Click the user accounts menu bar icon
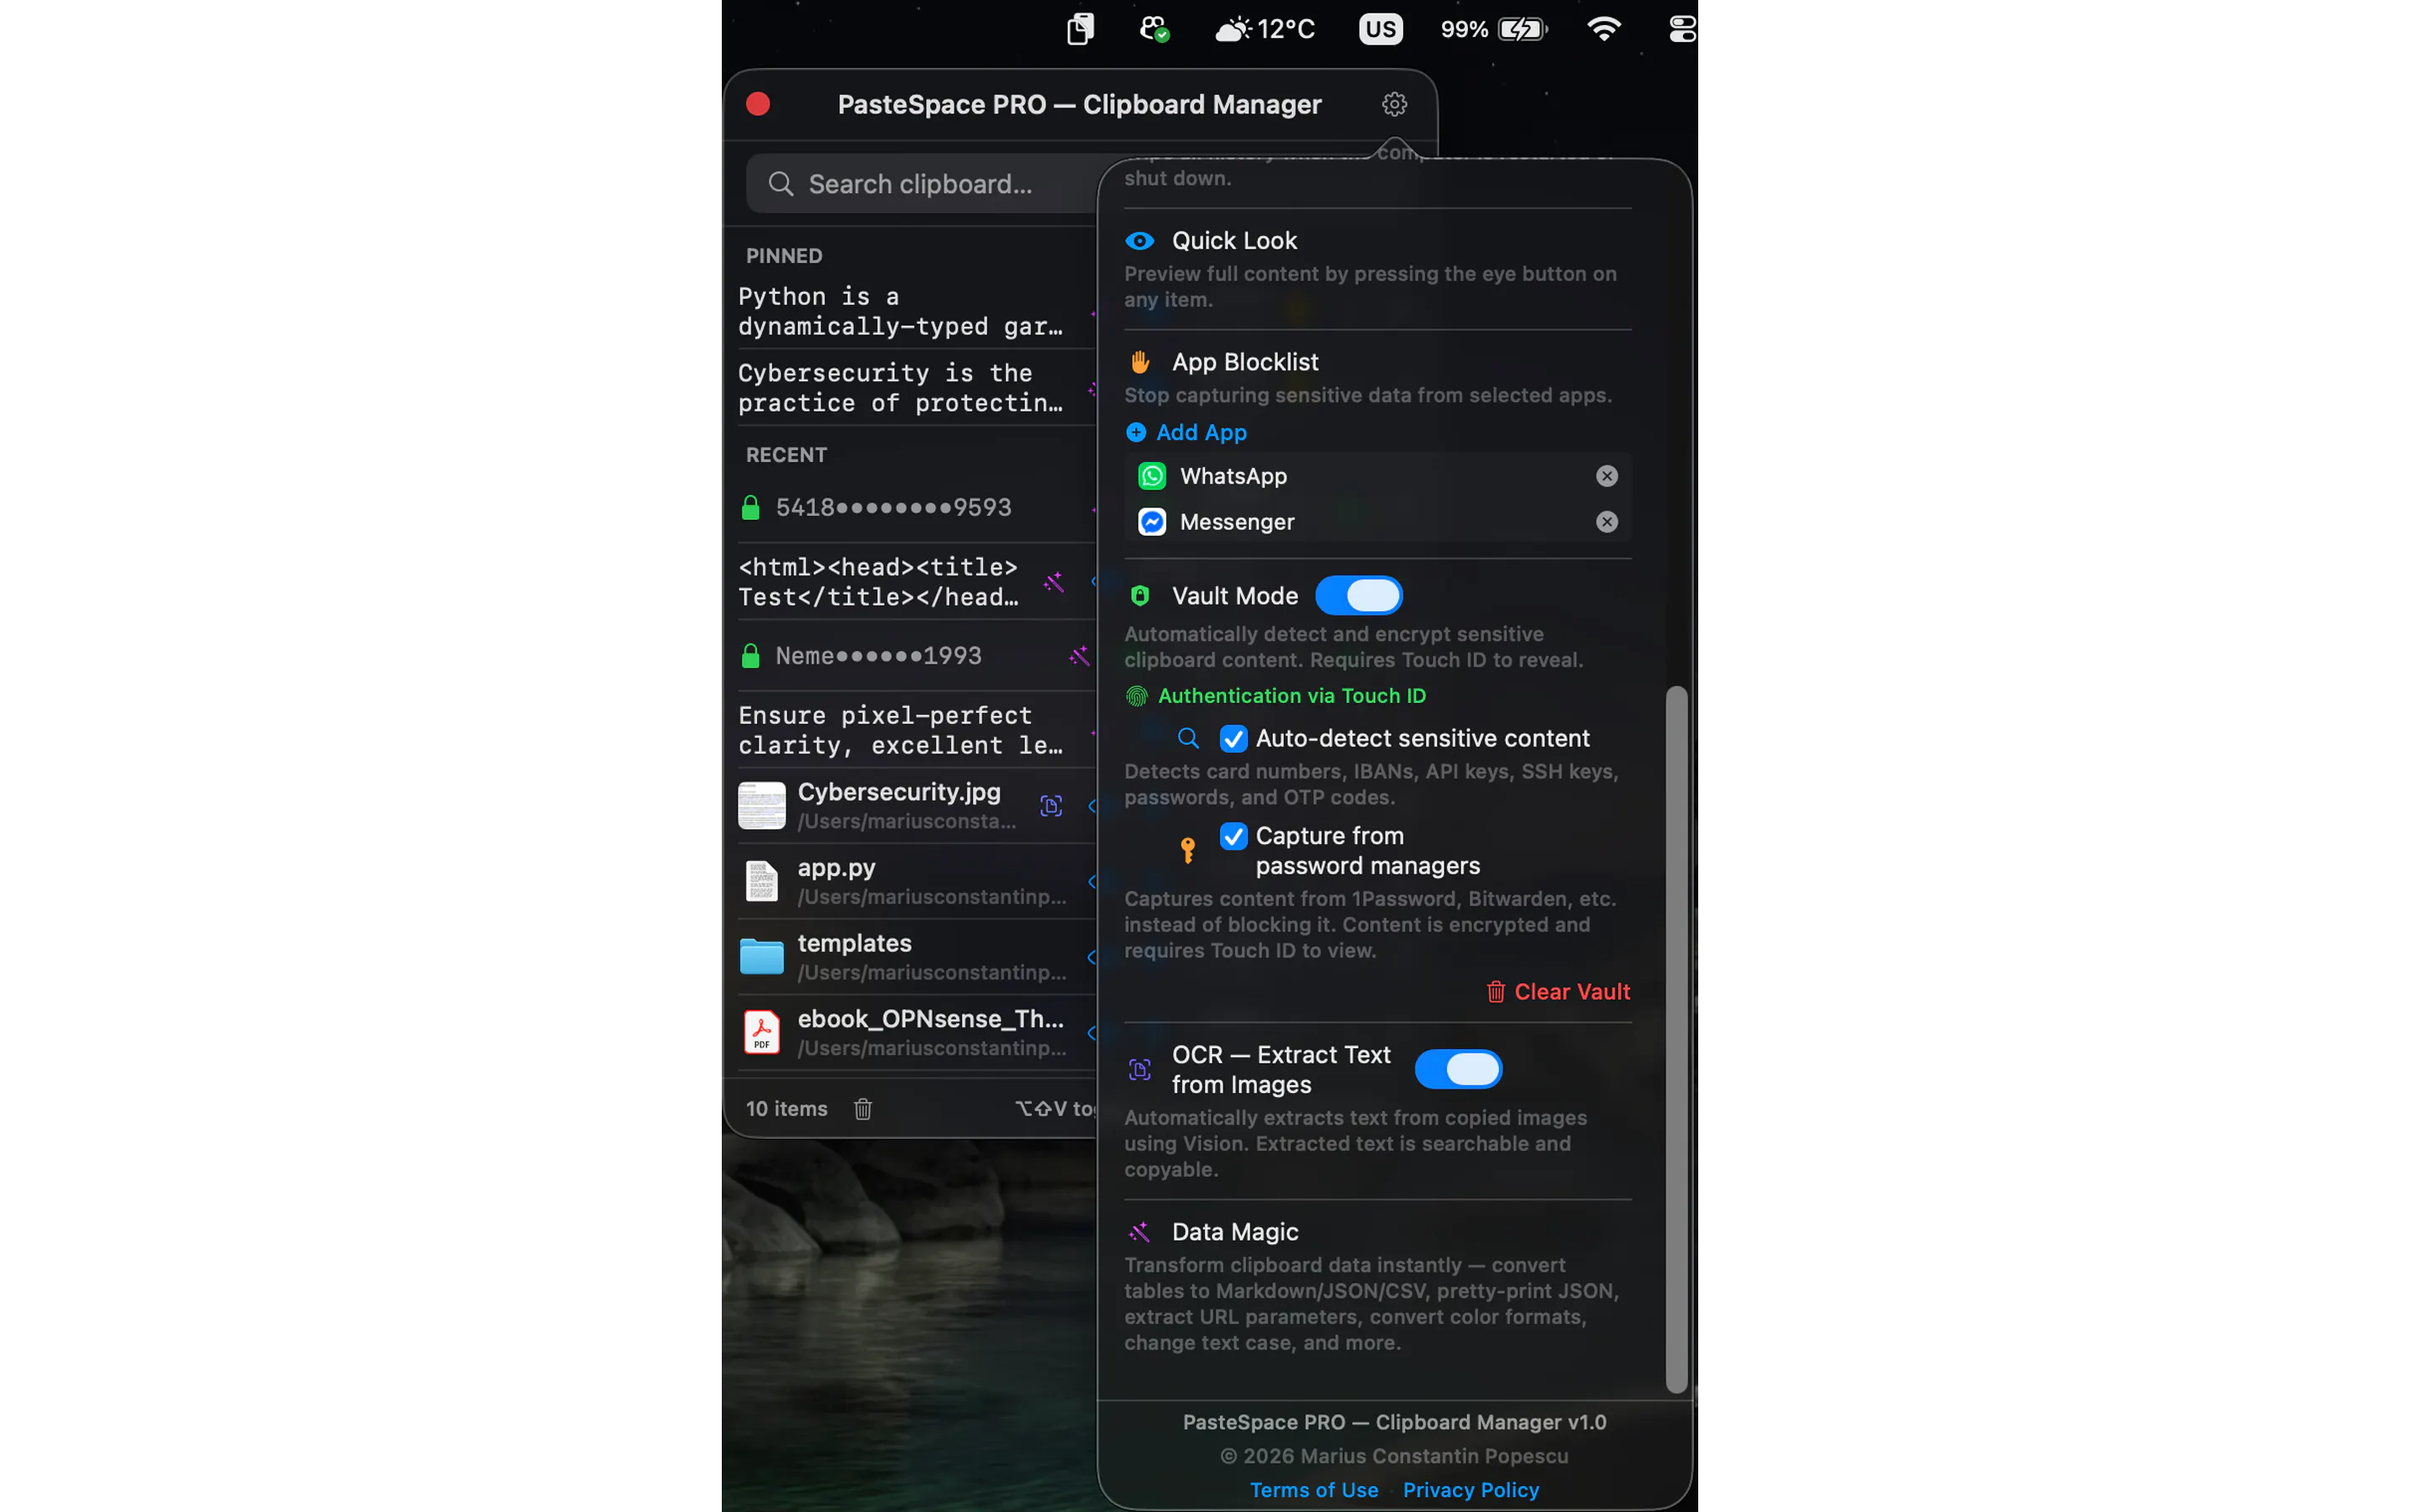This screenshot has height=1512, width=2420. [1155, 29]
